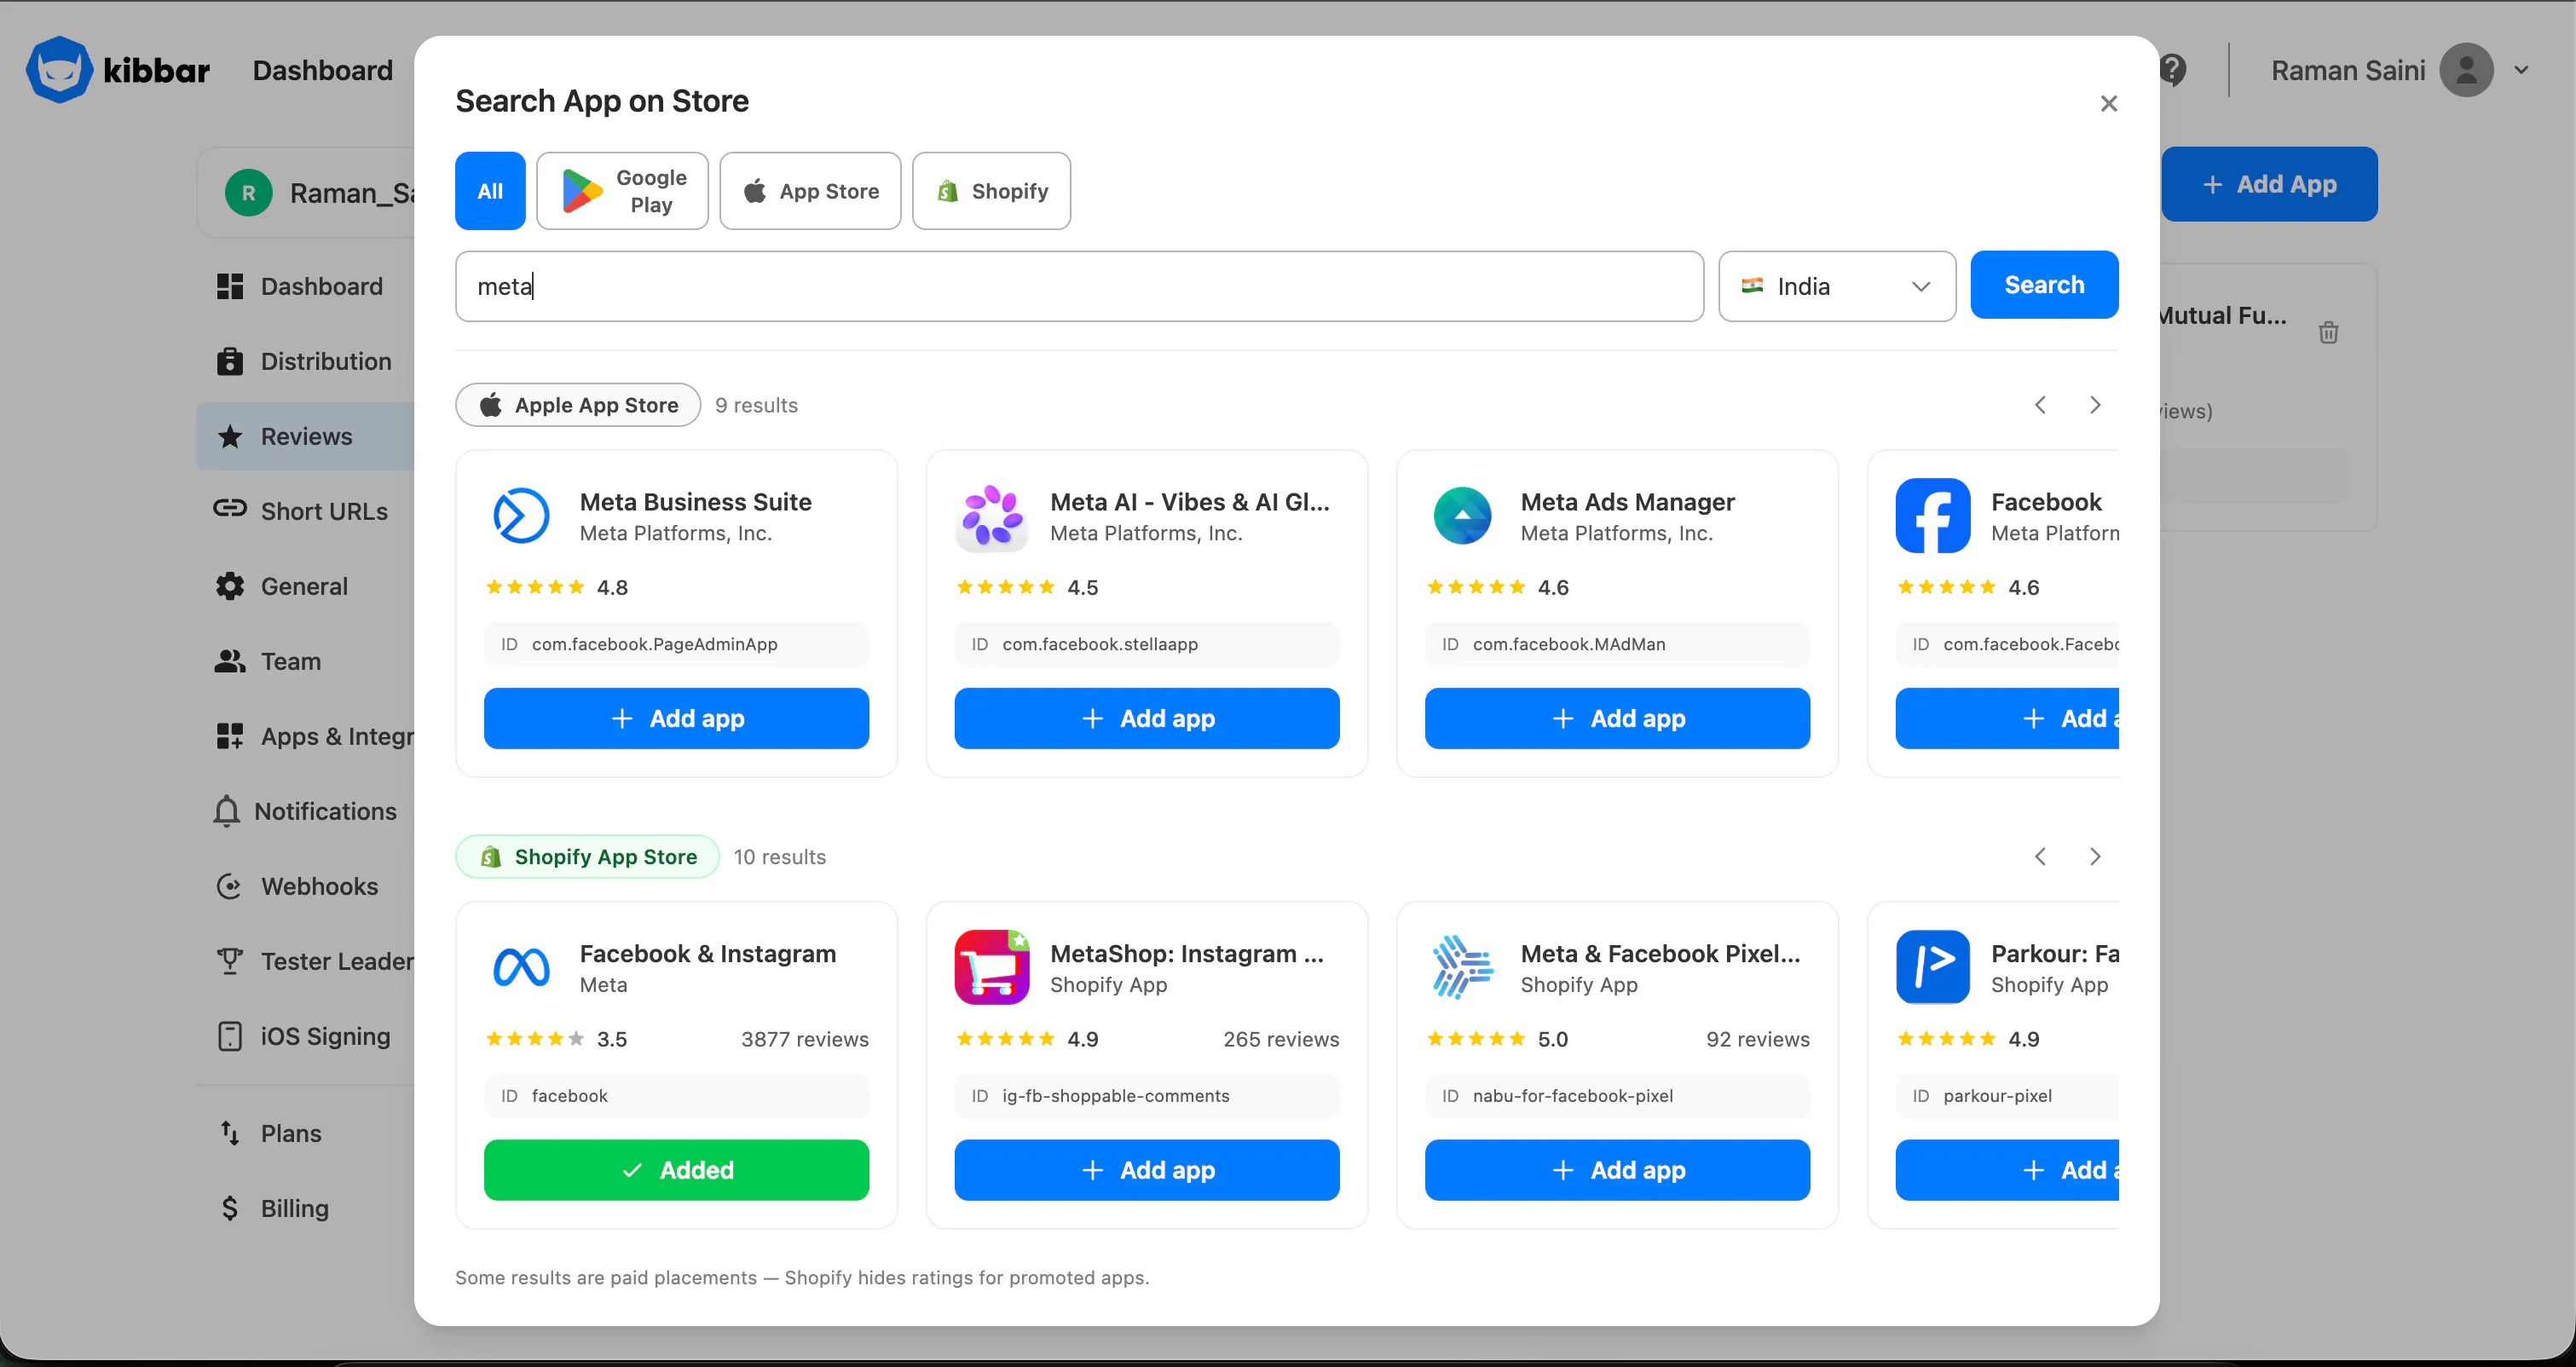
Task: Click the Facebook app icon
Action: [x=1933, y=516]
